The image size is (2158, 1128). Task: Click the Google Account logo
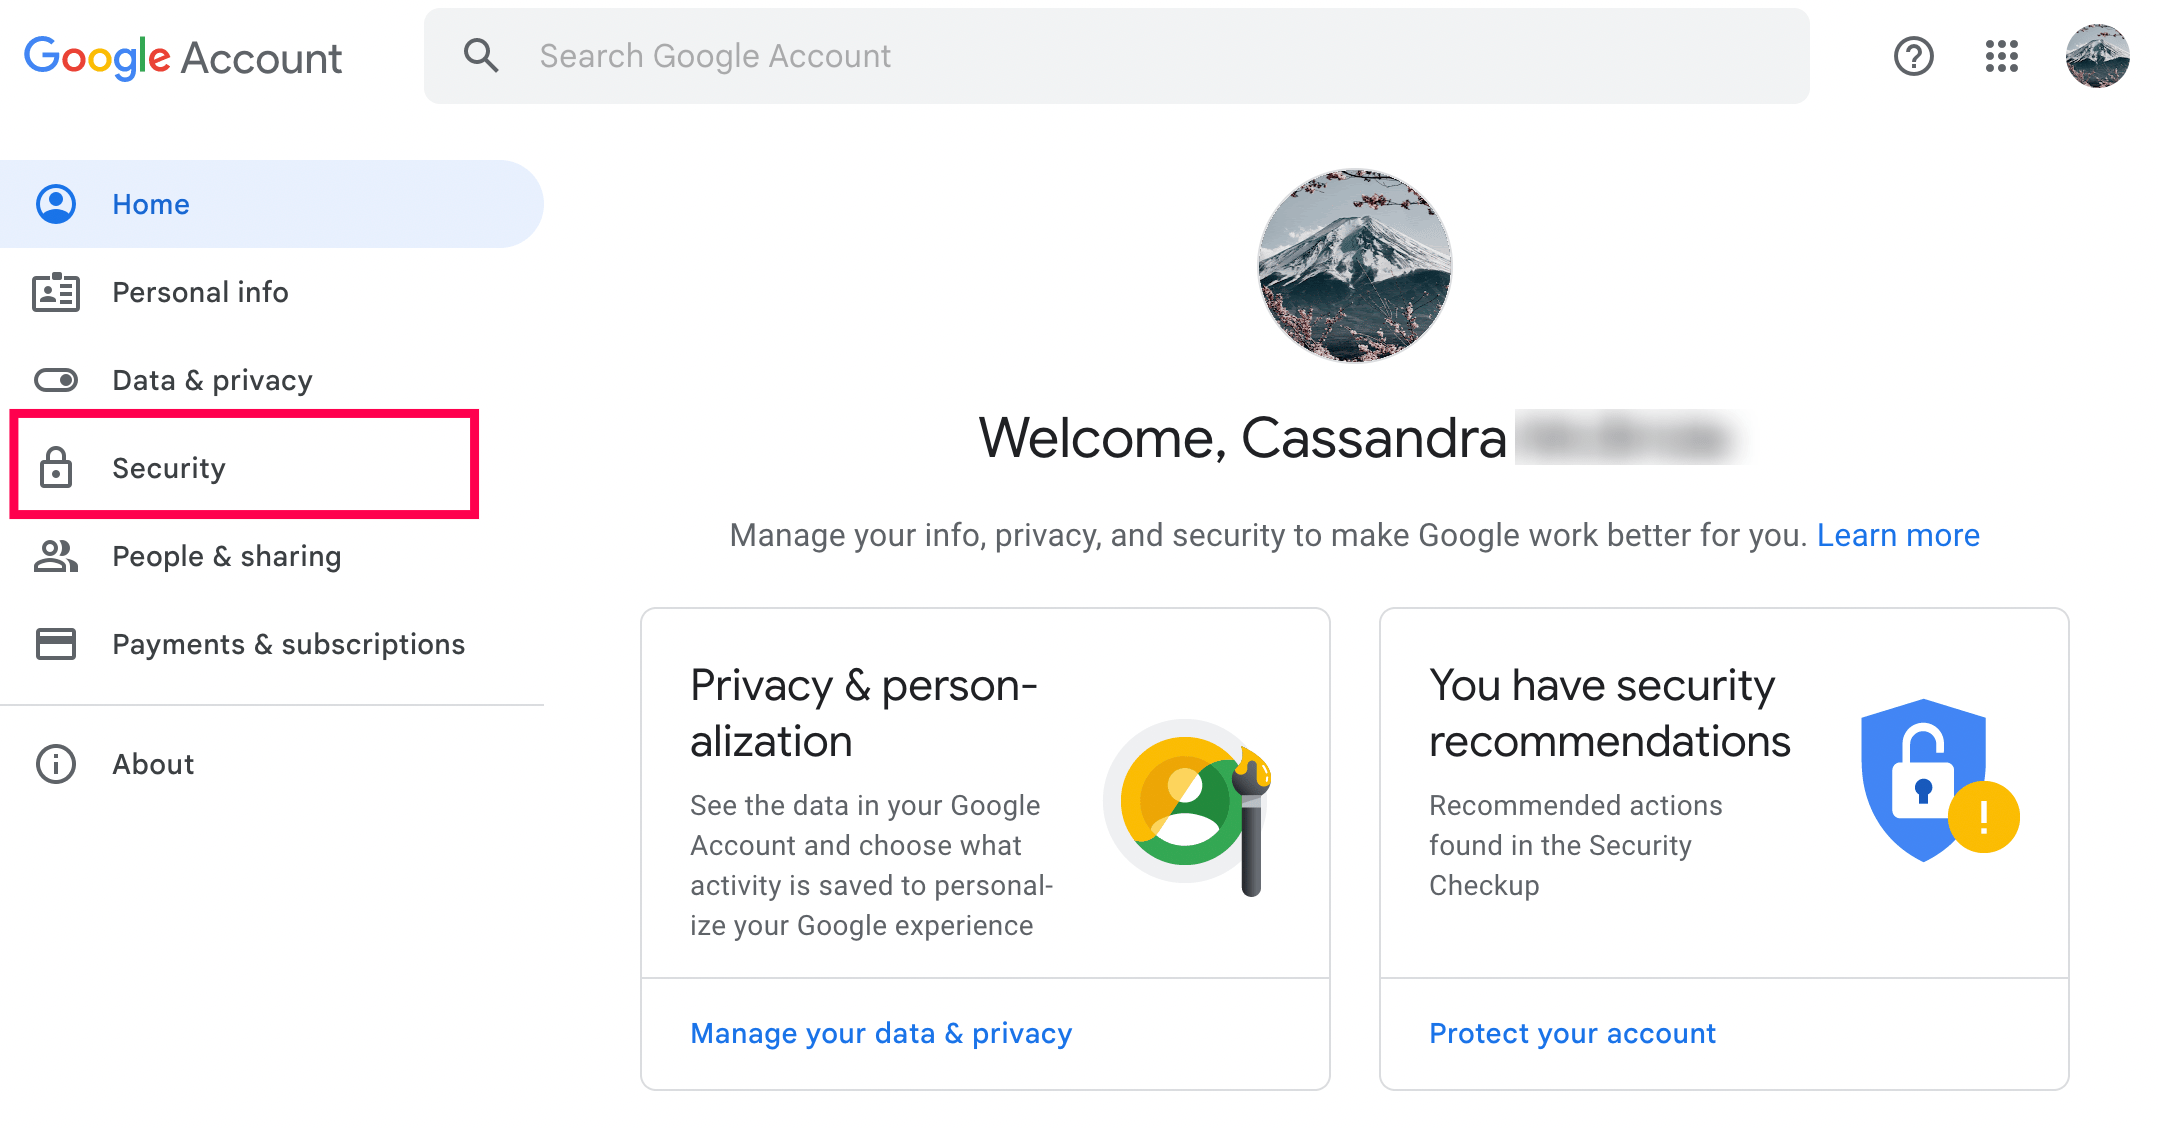(x=183, y=57)
